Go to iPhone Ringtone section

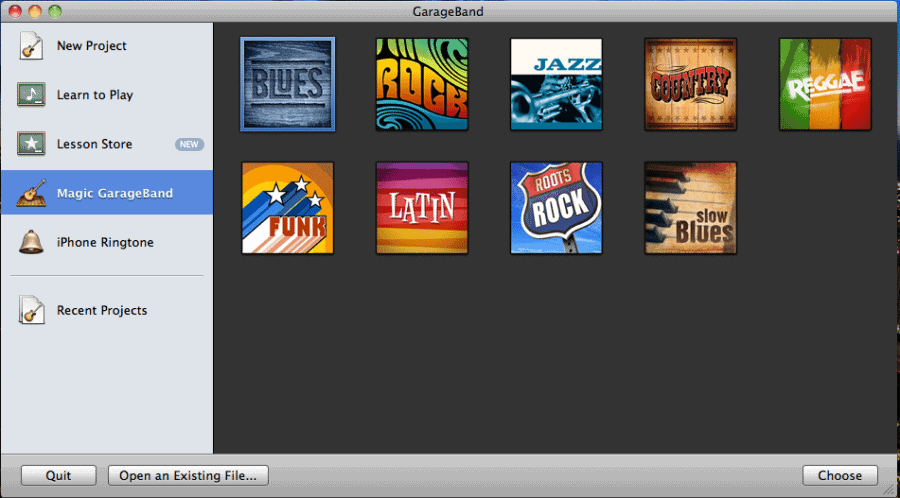tap(107, 243)
